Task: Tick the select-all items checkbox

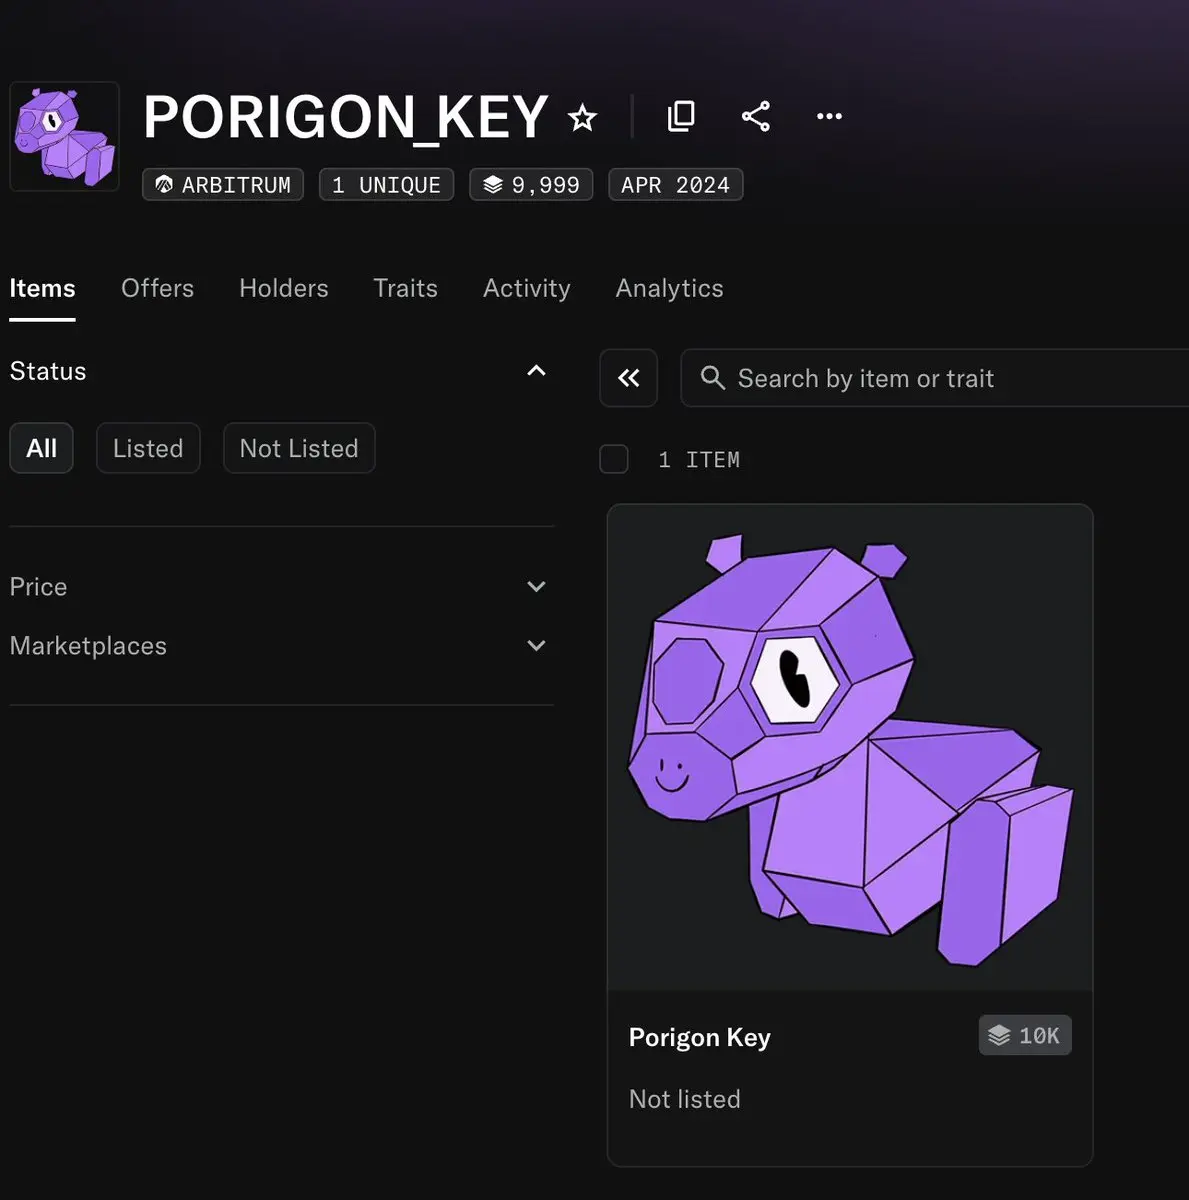Action: [x=613, y=459]
